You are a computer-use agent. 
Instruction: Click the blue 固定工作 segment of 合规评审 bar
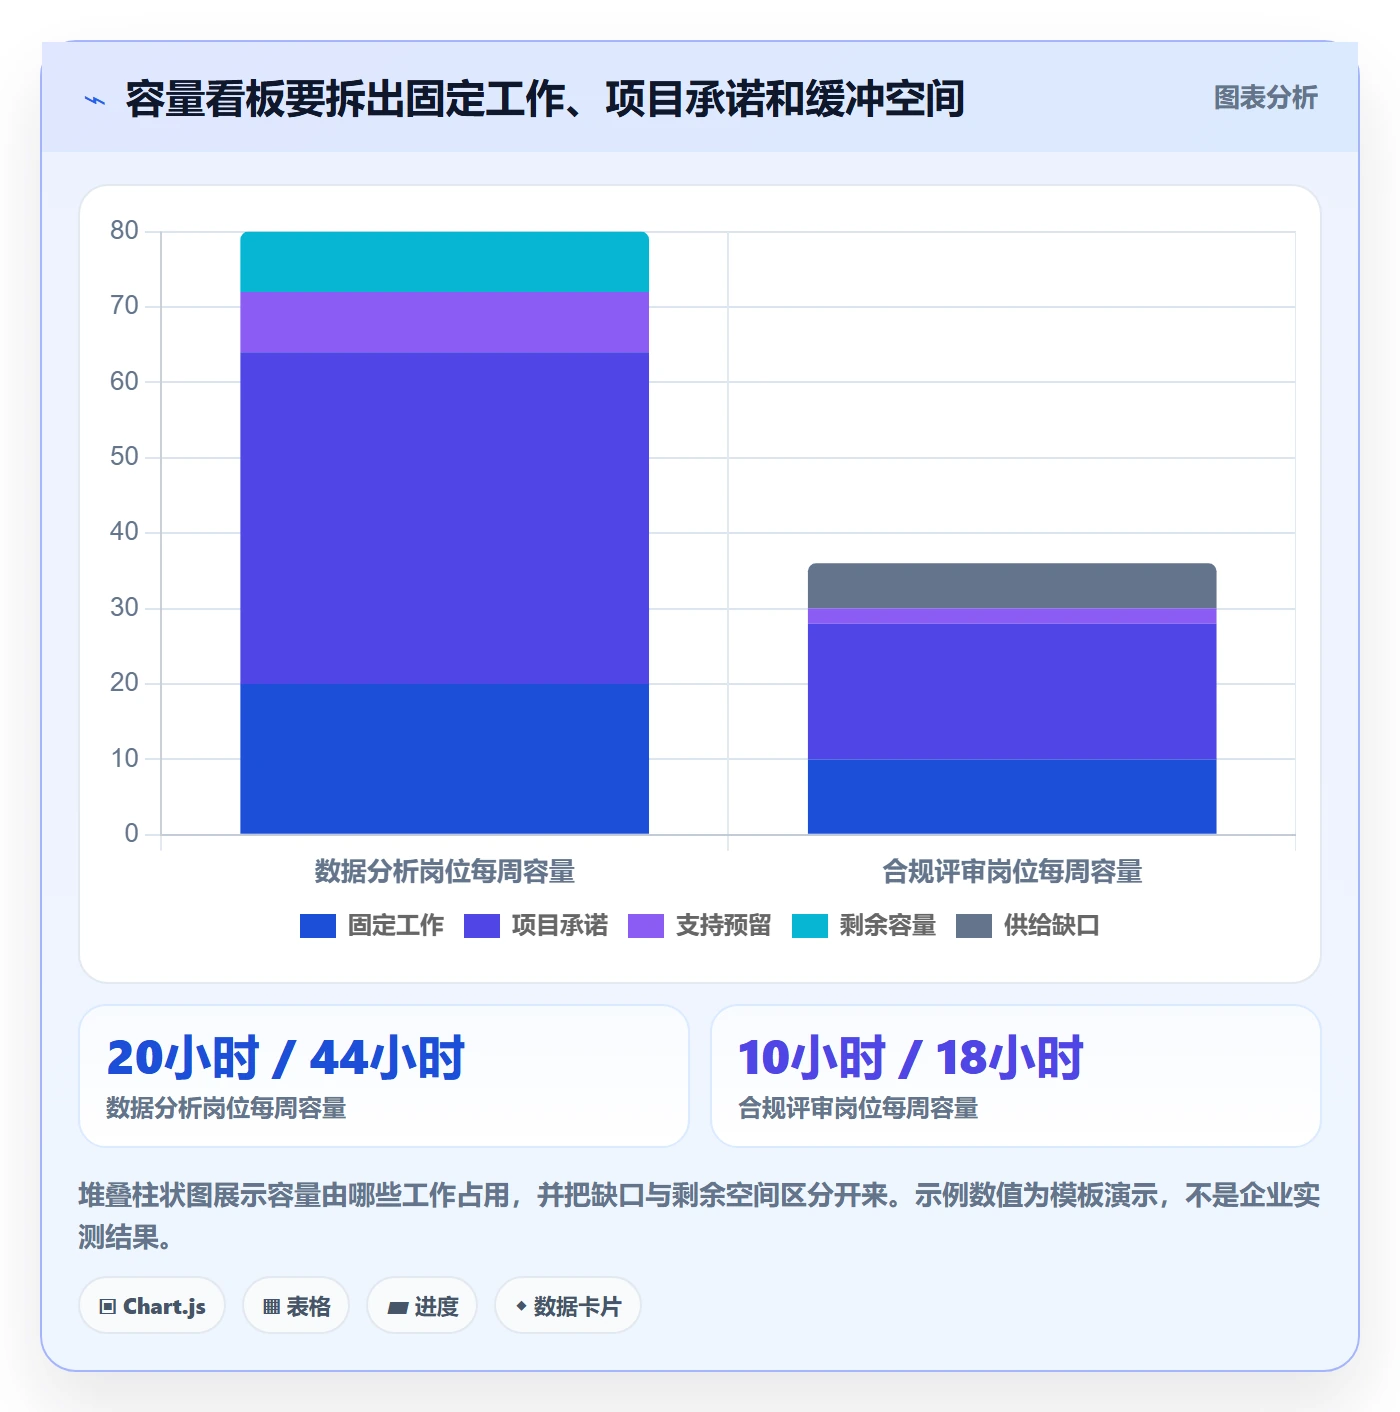(1012, 797)
